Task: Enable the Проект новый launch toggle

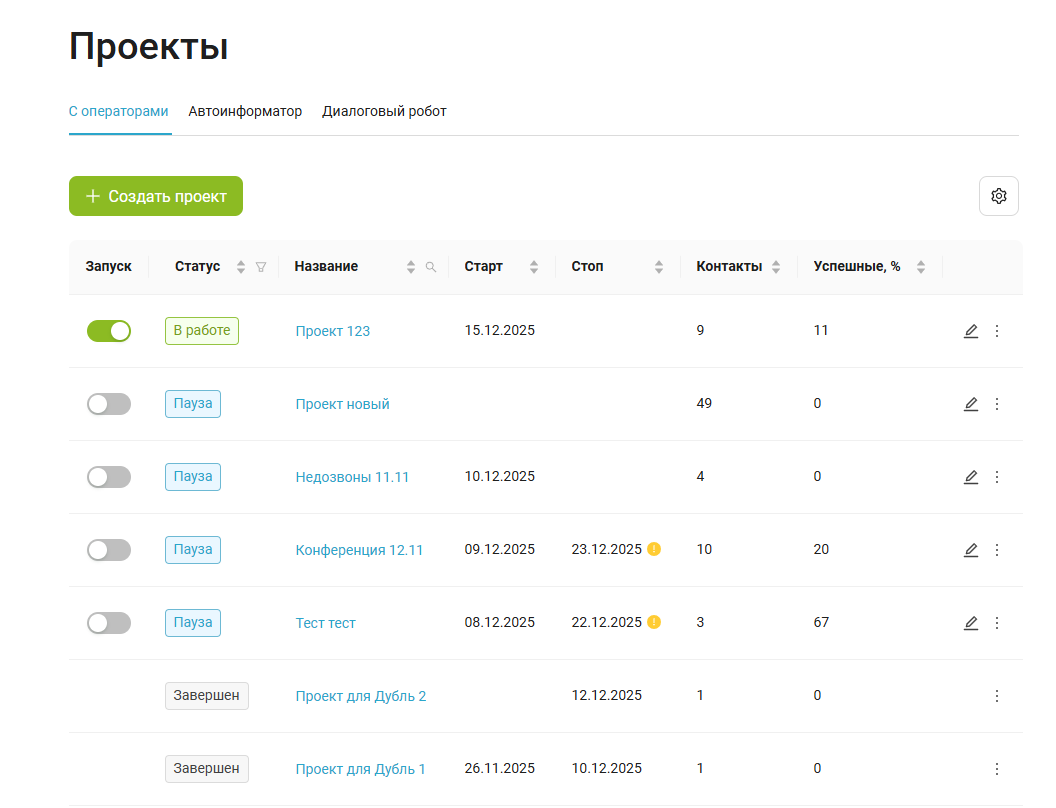Action: [x=109, y=404]
